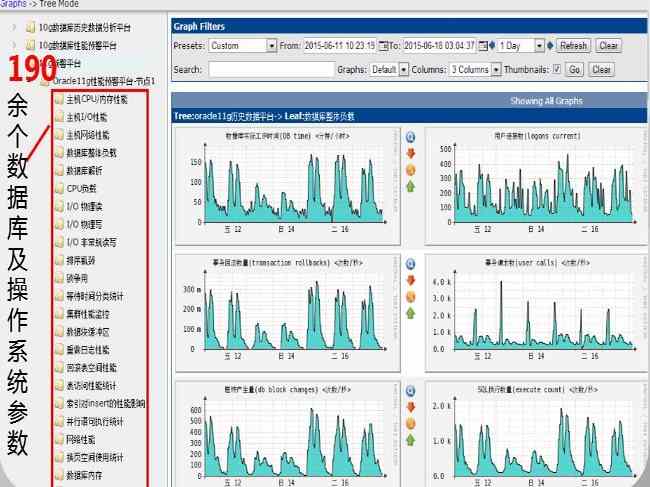The image size is (650, 487).
Task: Open the execute count graph thumbnail
Action: [537, 434]
